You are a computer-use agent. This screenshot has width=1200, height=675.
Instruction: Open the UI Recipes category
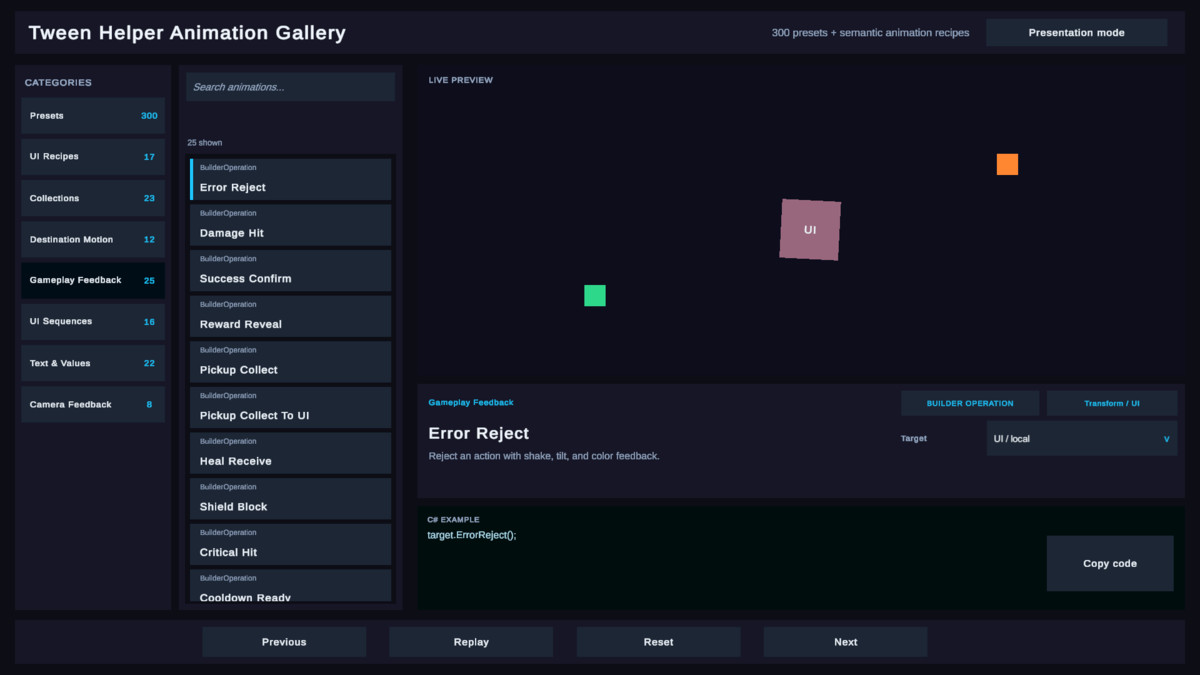point(93,157)
